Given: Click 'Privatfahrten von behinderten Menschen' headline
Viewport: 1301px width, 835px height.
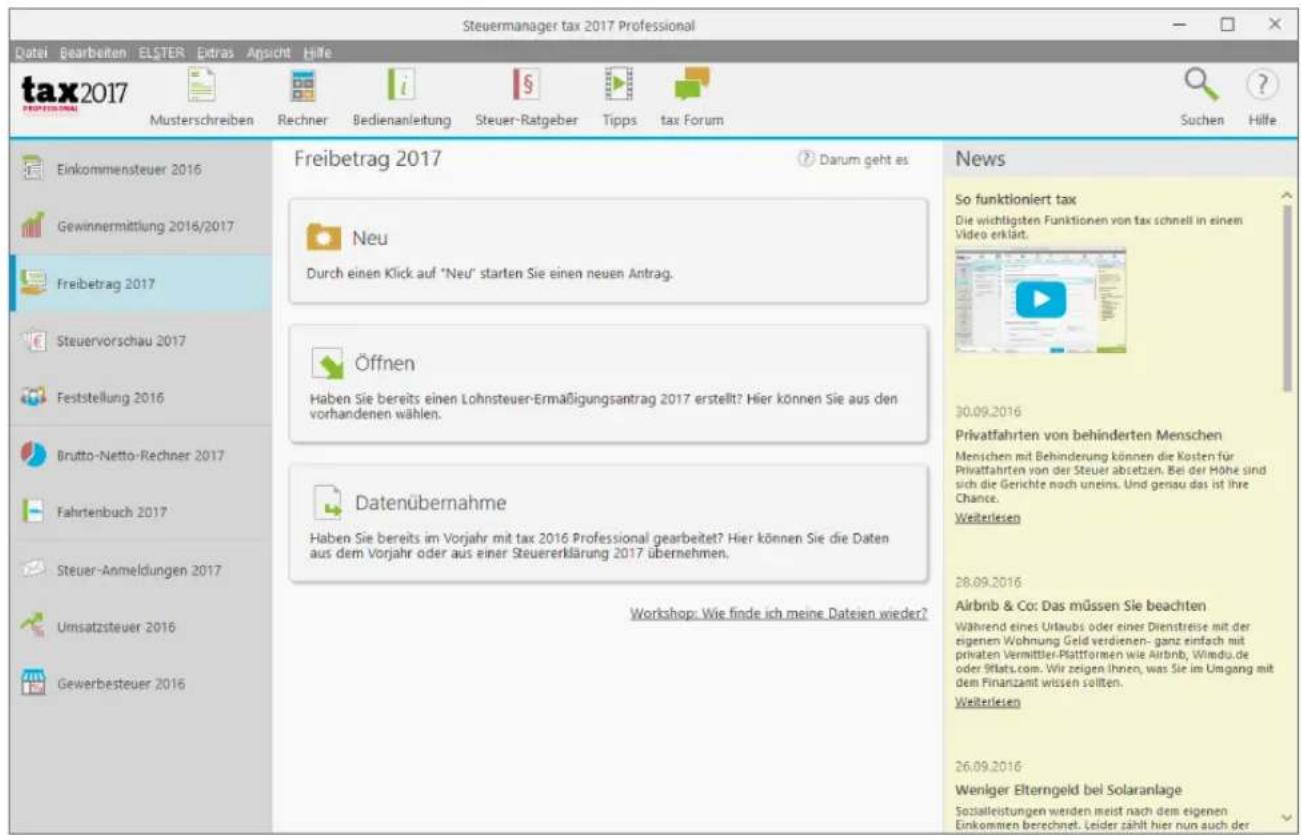Looking at the screenshot, I should (1088, 435).
